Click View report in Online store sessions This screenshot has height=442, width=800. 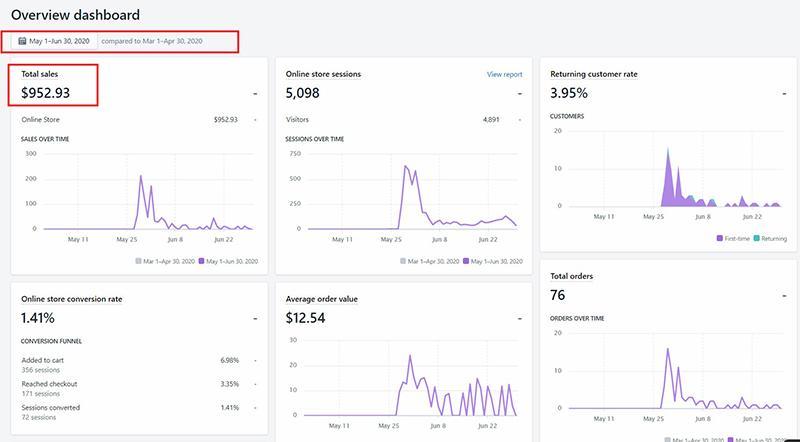click(504, 74)
